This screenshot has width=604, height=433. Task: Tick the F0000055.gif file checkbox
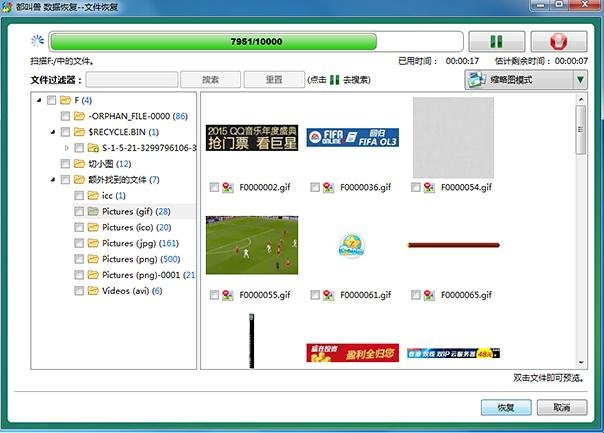tap(214, 295)
